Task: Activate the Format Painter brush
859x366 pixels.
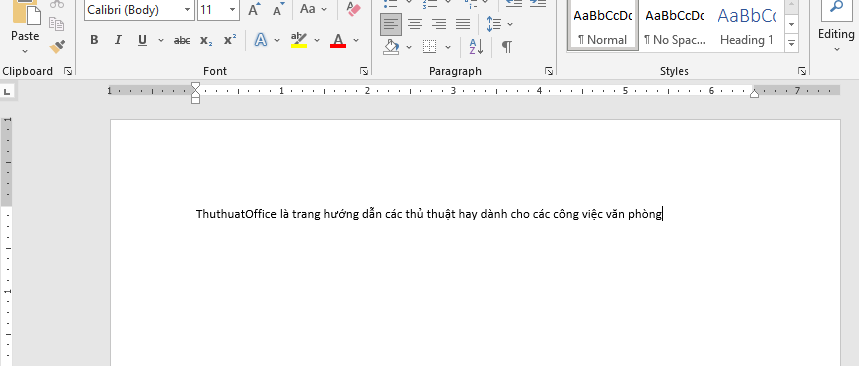Action: coord(57,47)
